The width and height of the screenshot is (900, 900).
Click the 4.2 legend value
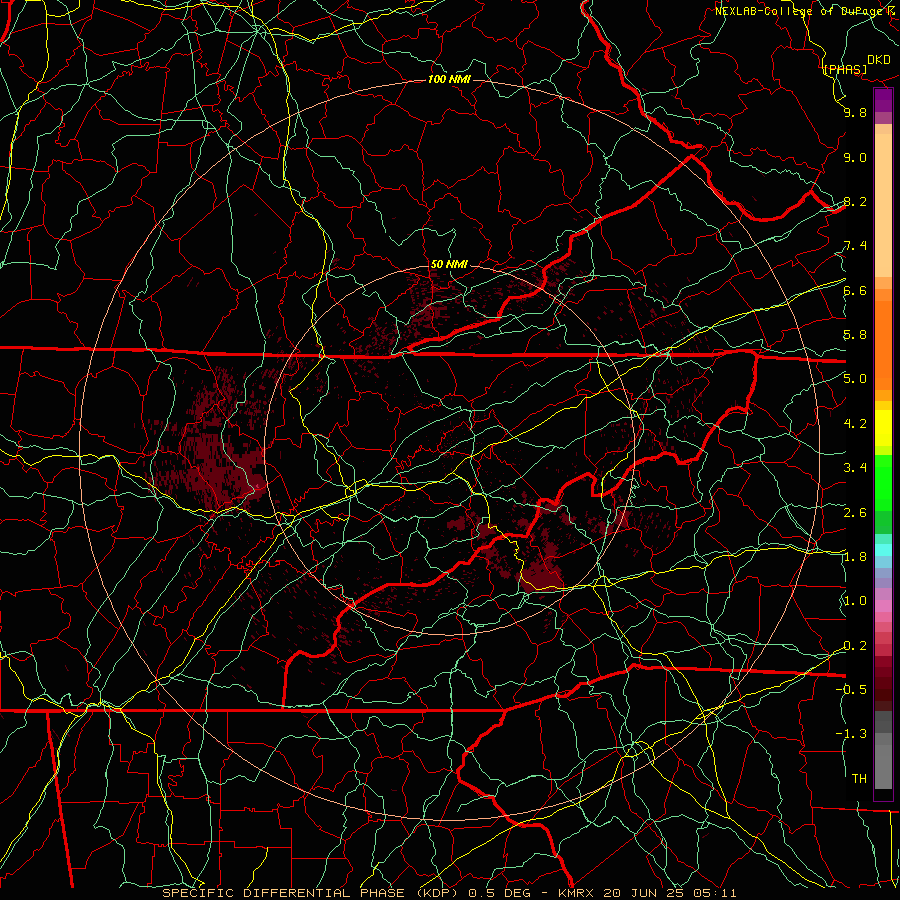coord(855,424)
